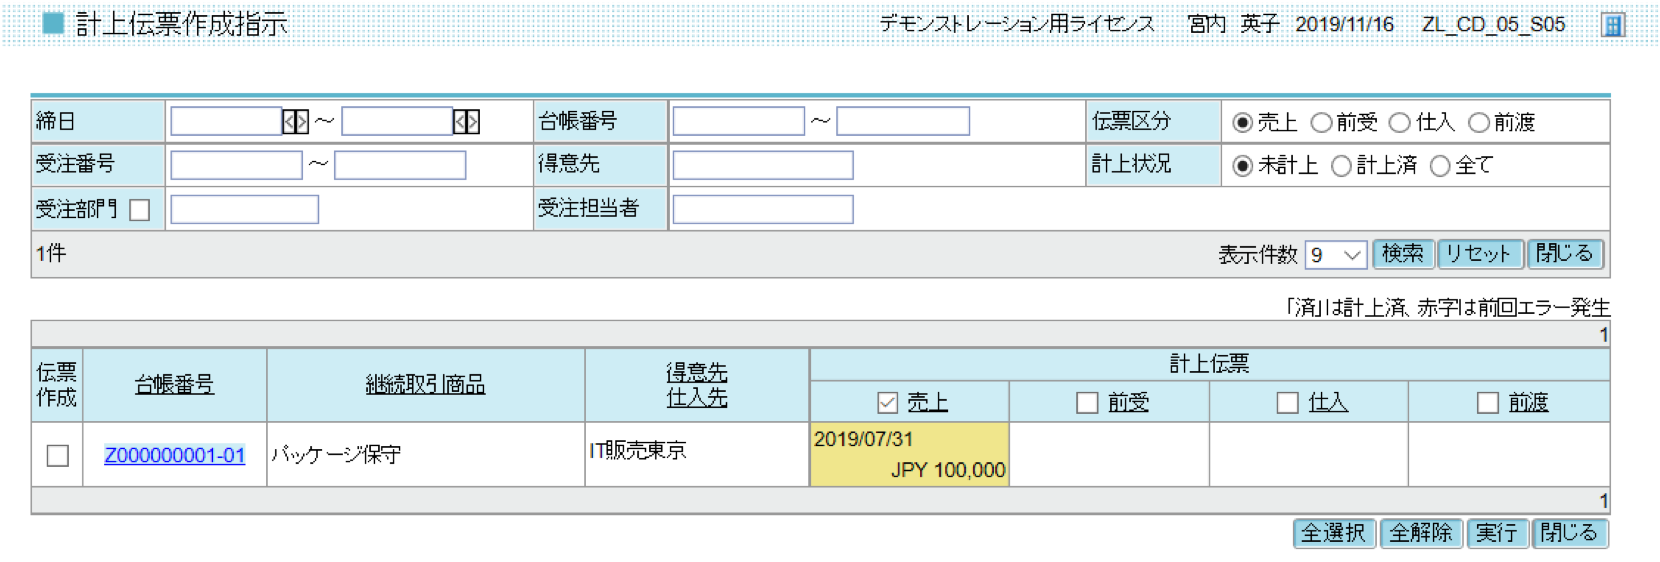Enable the 前渡 column checkbox

[x=1488, y=403]
